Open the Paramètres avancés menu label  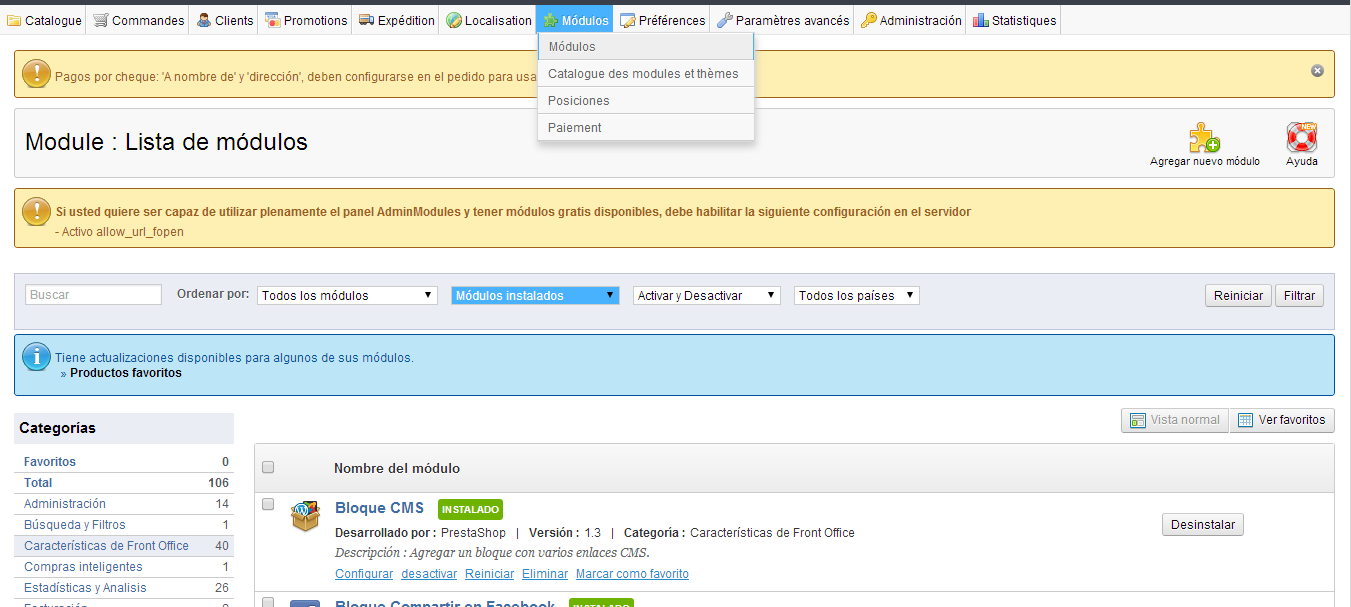(793, 20)
